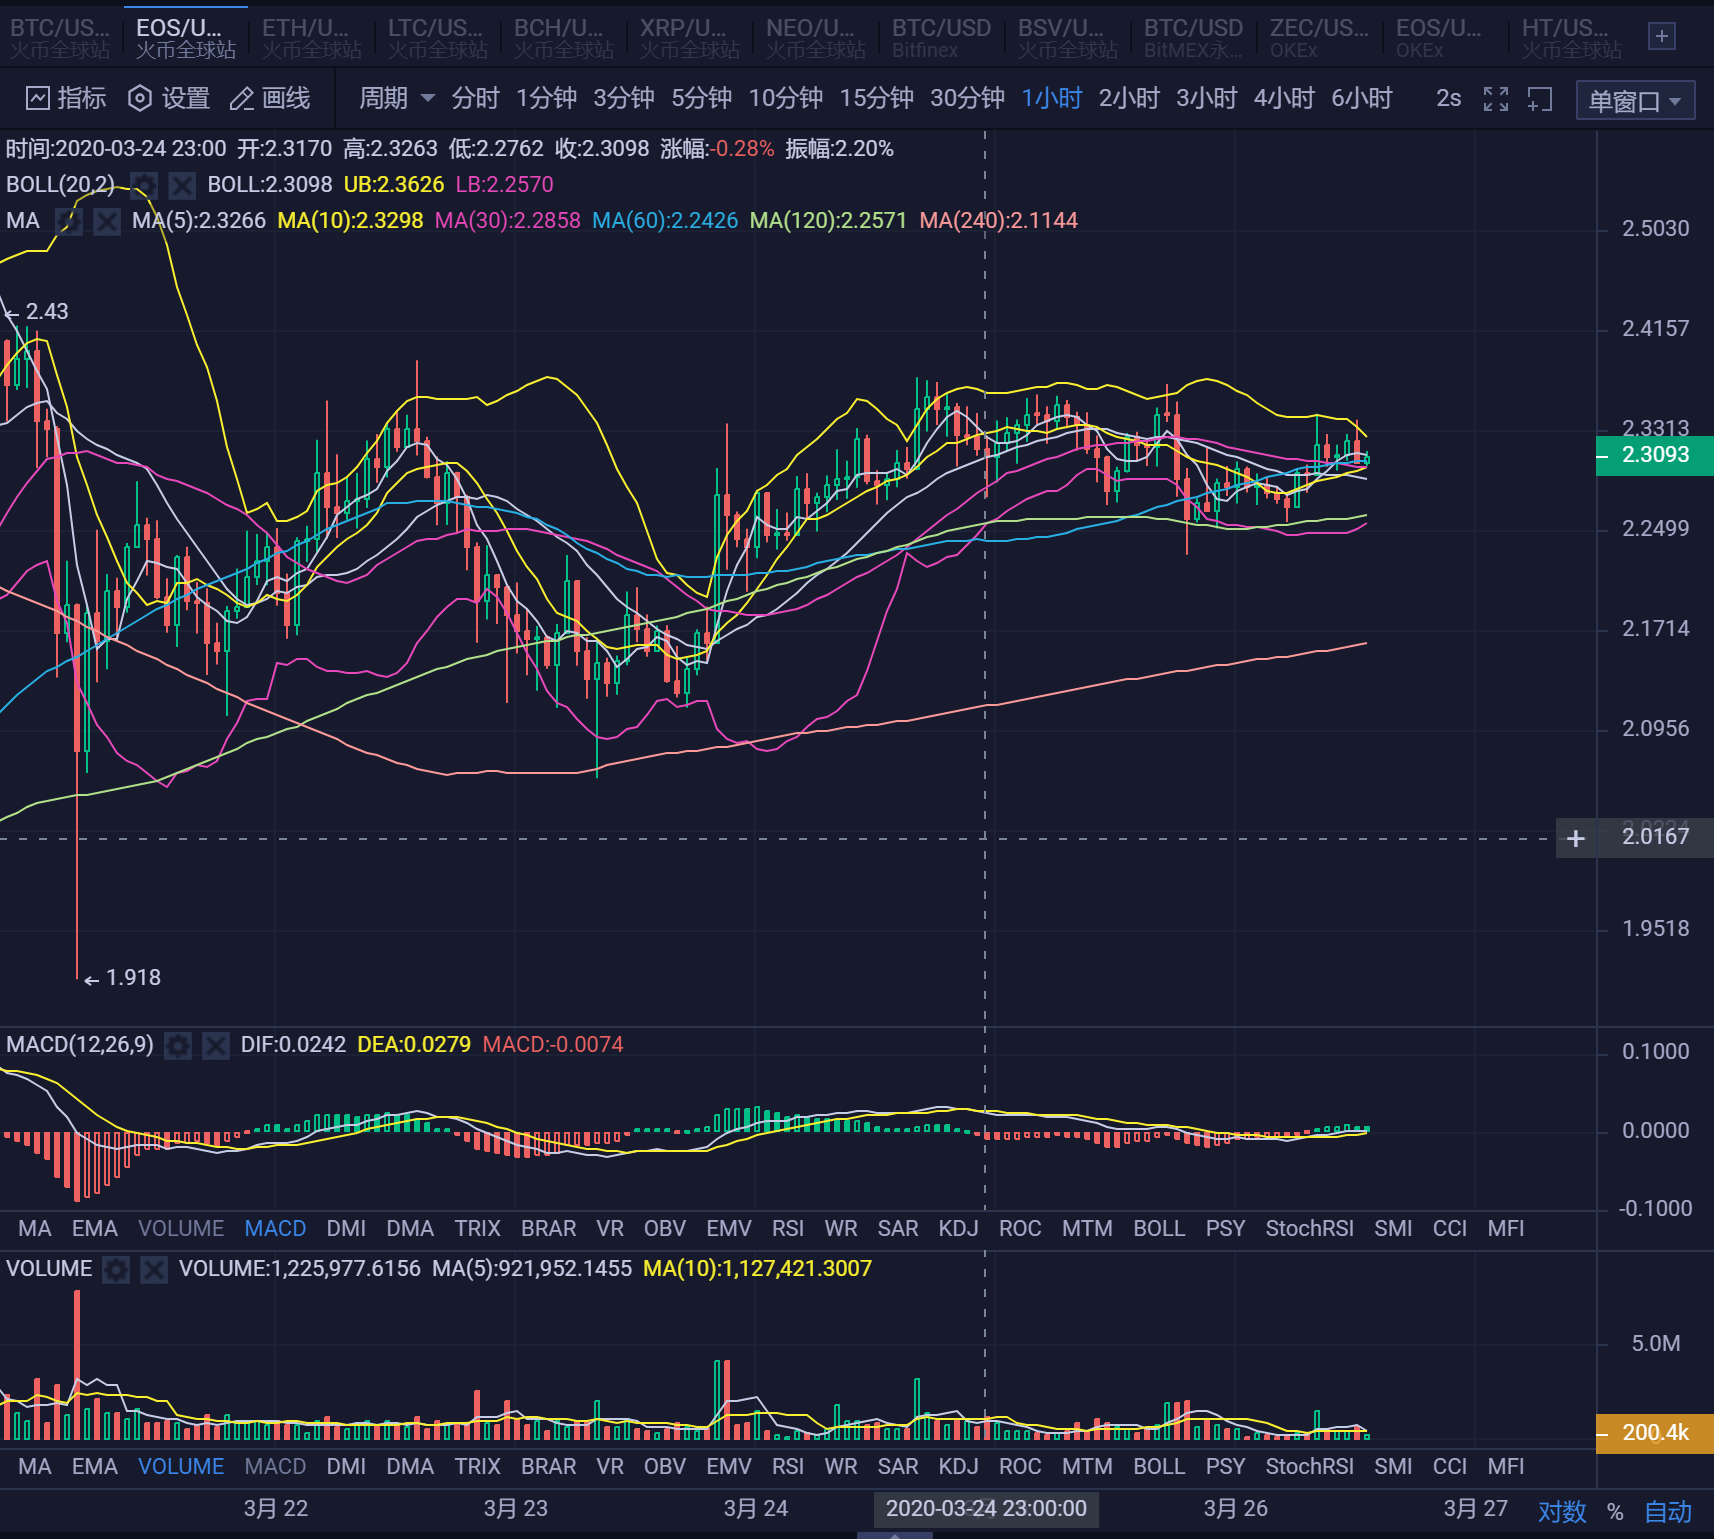
Task: Toggle 对数 logarithmic scale
Action: 1562,1511
